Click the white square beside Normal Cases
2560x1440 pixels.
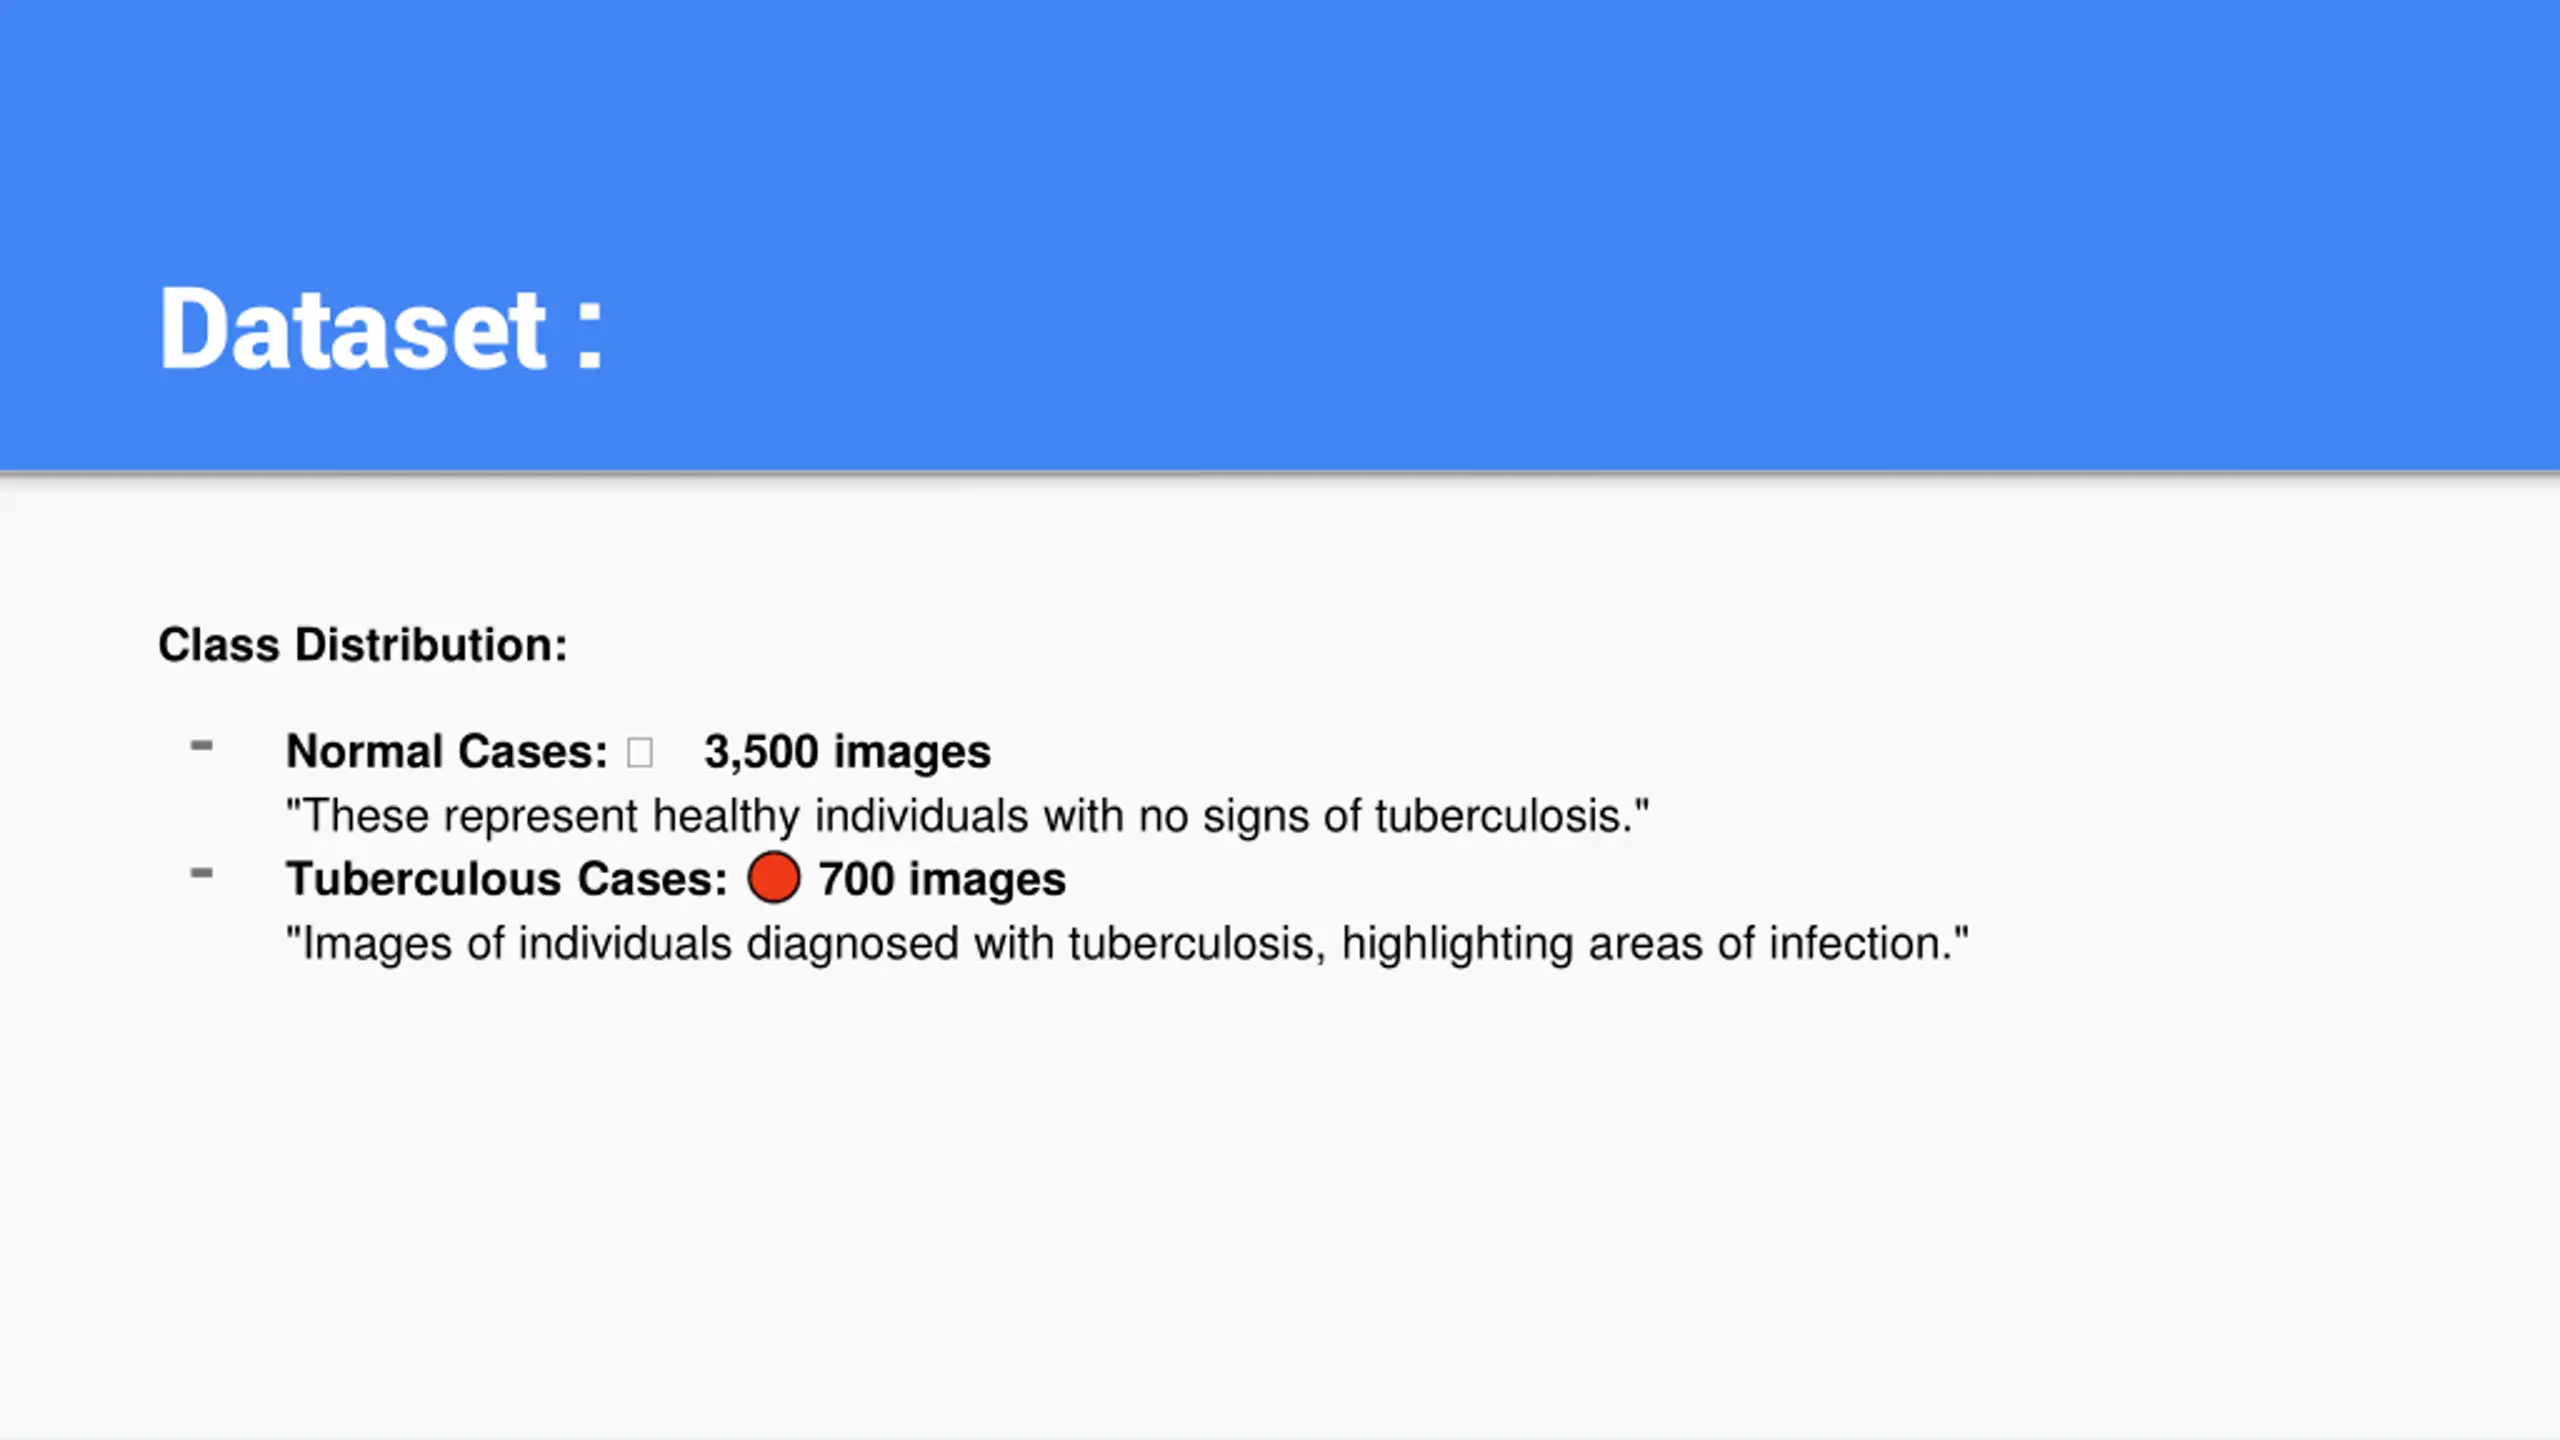[x=640, y=752]
